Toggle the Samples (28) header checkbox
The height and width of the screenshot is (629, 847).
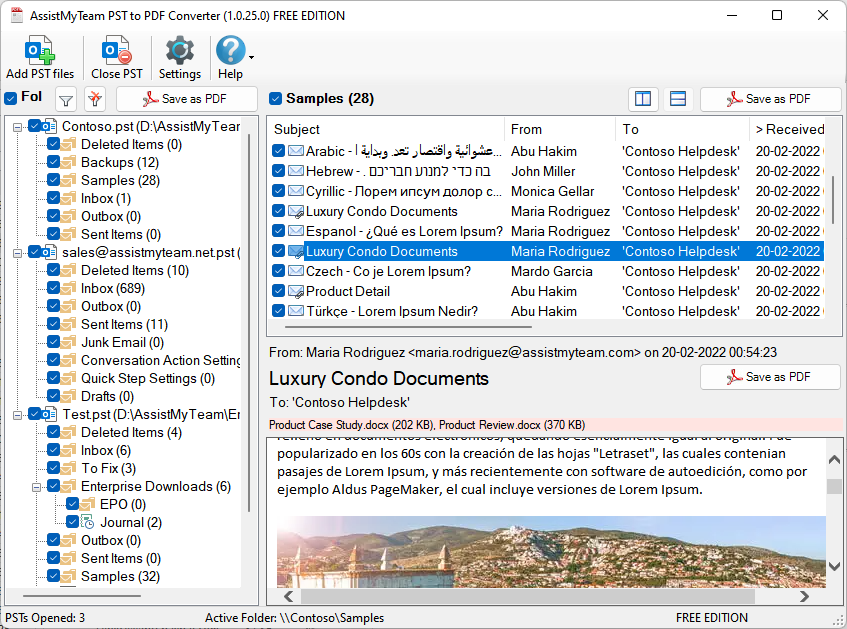click(276, 99)
